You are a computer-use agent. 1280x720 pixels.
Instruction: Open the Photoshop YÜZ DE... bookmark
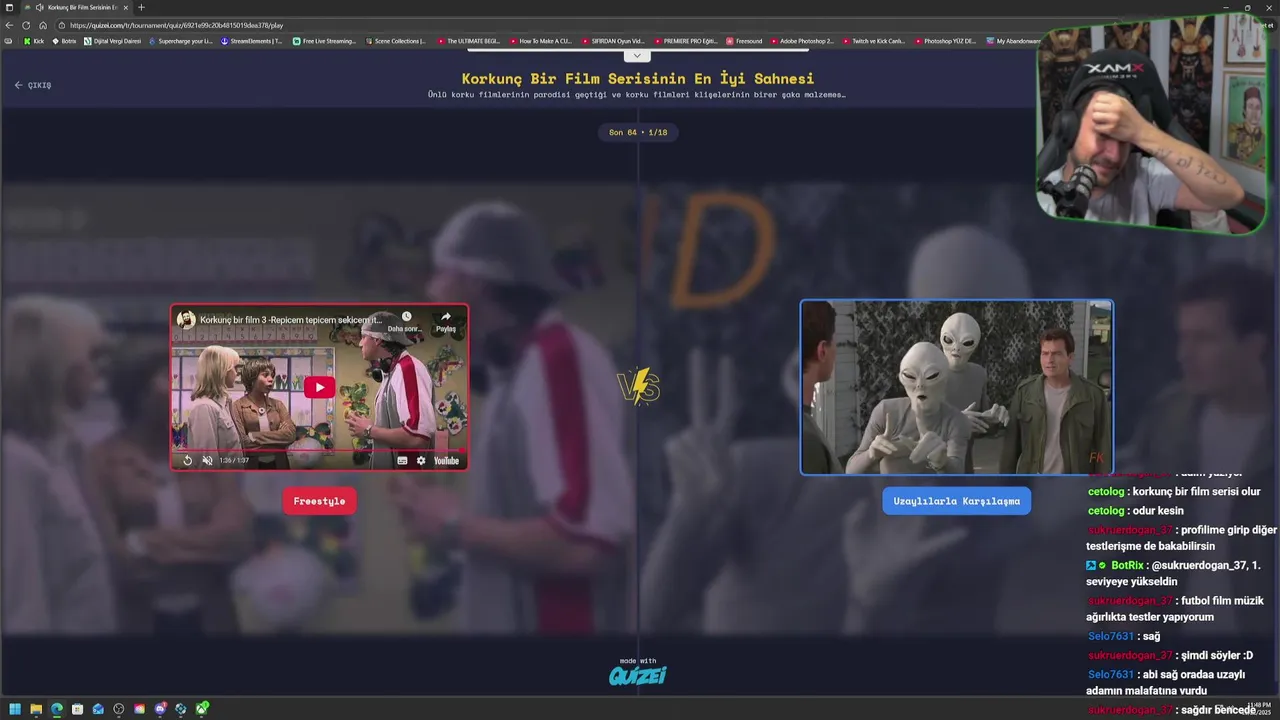click(x=945, y=41)
